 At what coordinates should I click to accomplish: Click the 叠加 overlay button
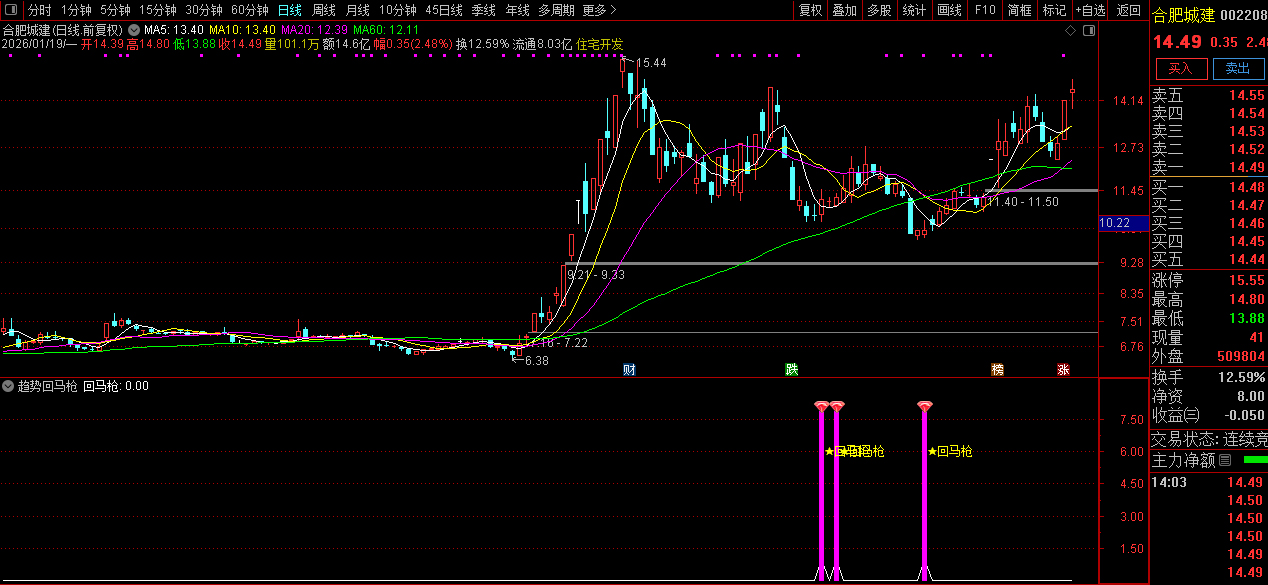(x=845, y=10)
